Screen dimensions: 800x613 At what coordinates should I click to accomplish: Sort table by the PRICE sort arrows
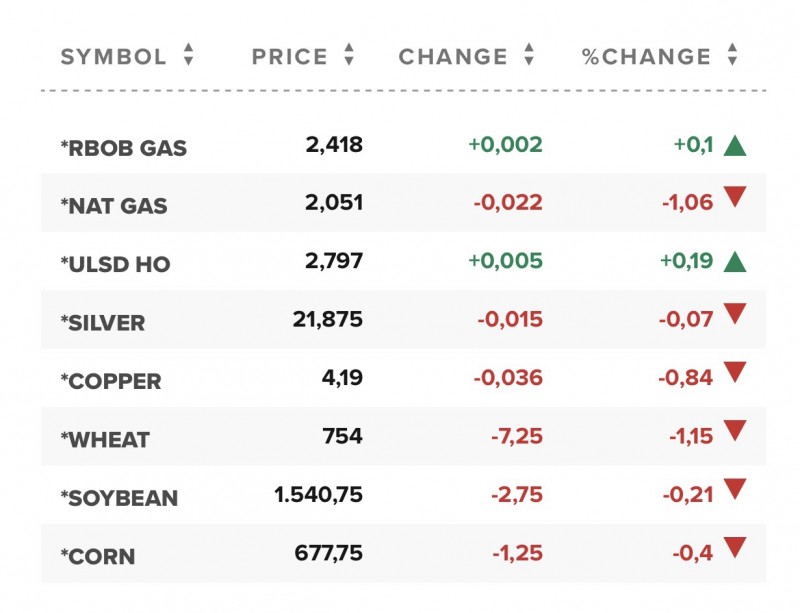click(348, 56)
